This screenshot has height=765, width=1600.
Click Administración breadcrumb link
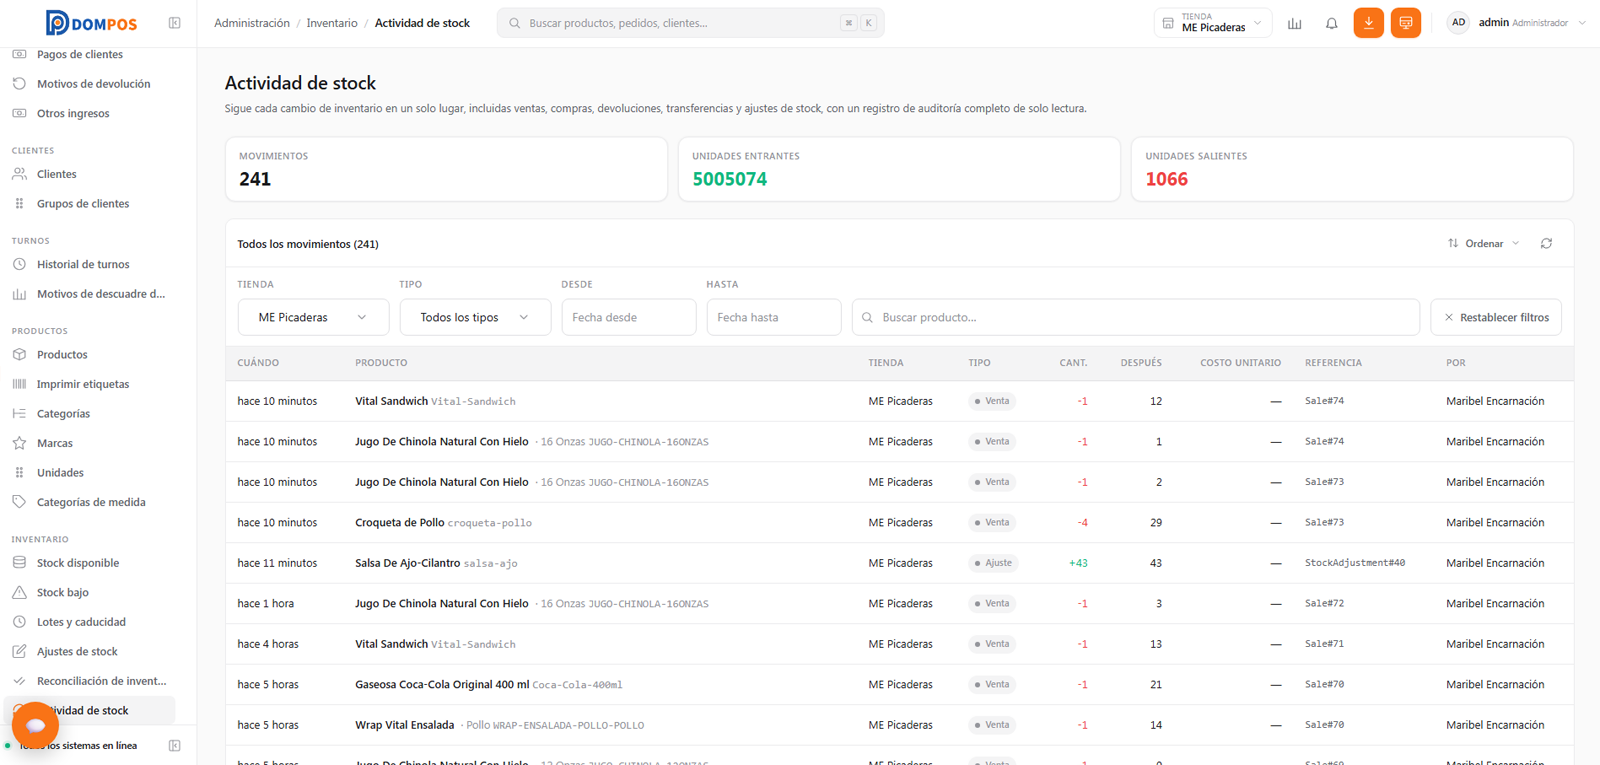point(252,23)
